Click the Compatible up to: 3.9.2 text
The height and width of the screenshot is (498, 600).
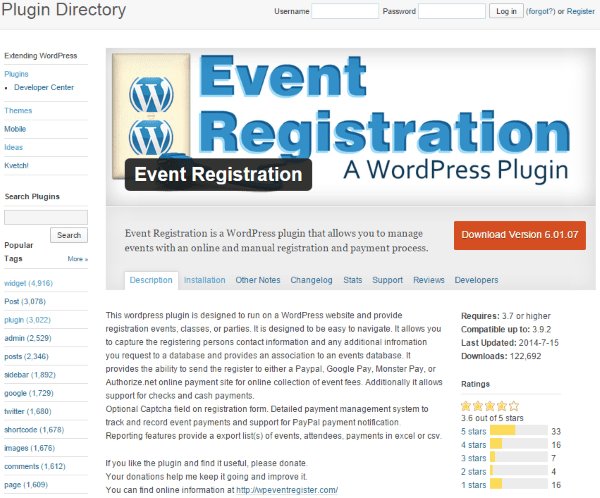click(506, 330)
